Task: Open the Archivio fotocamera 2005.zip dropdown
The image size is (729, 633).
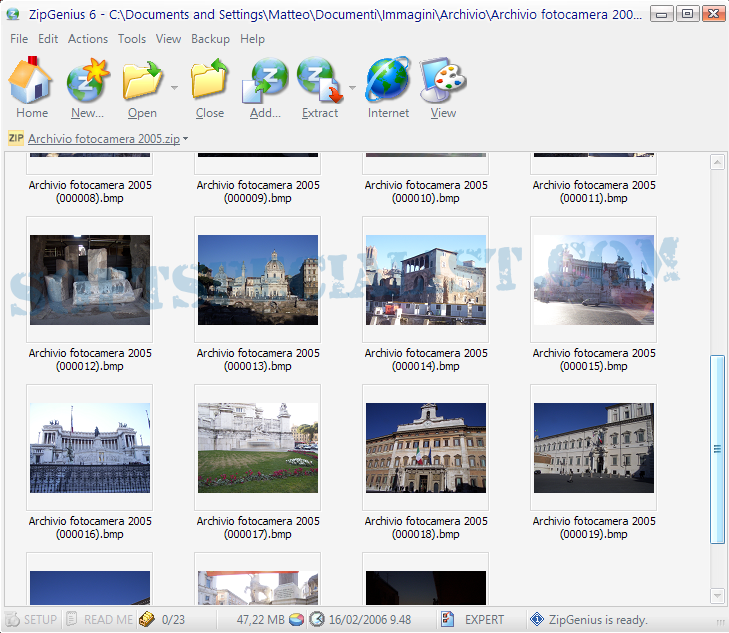Action: (x=108, y=139)
